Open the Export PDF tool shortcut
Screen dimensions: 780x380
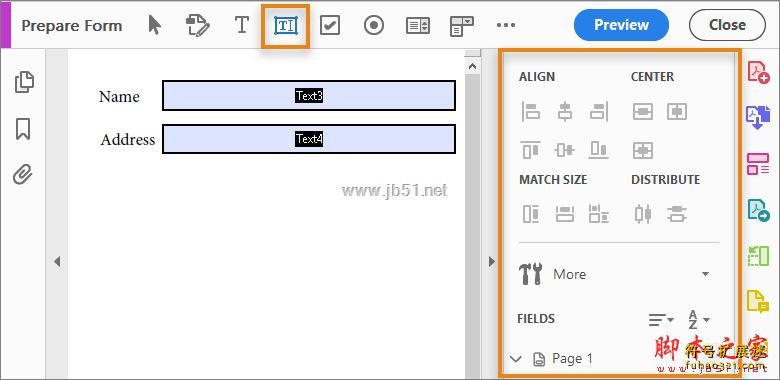758,117
